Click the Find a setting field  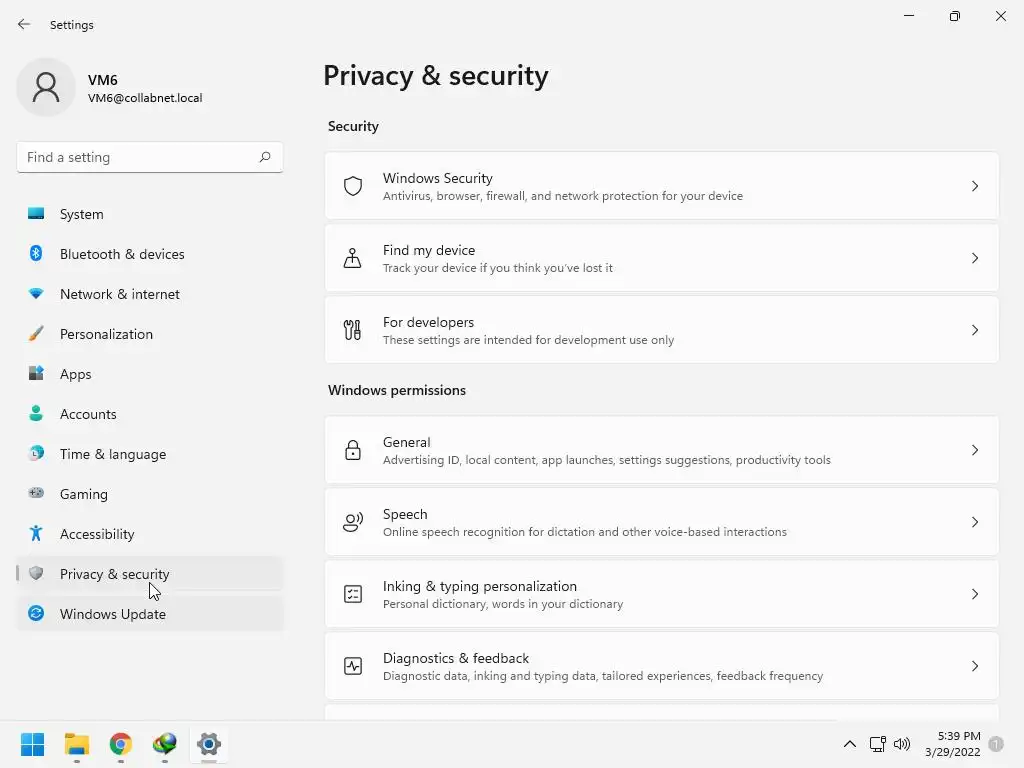[x=135, y=157]
